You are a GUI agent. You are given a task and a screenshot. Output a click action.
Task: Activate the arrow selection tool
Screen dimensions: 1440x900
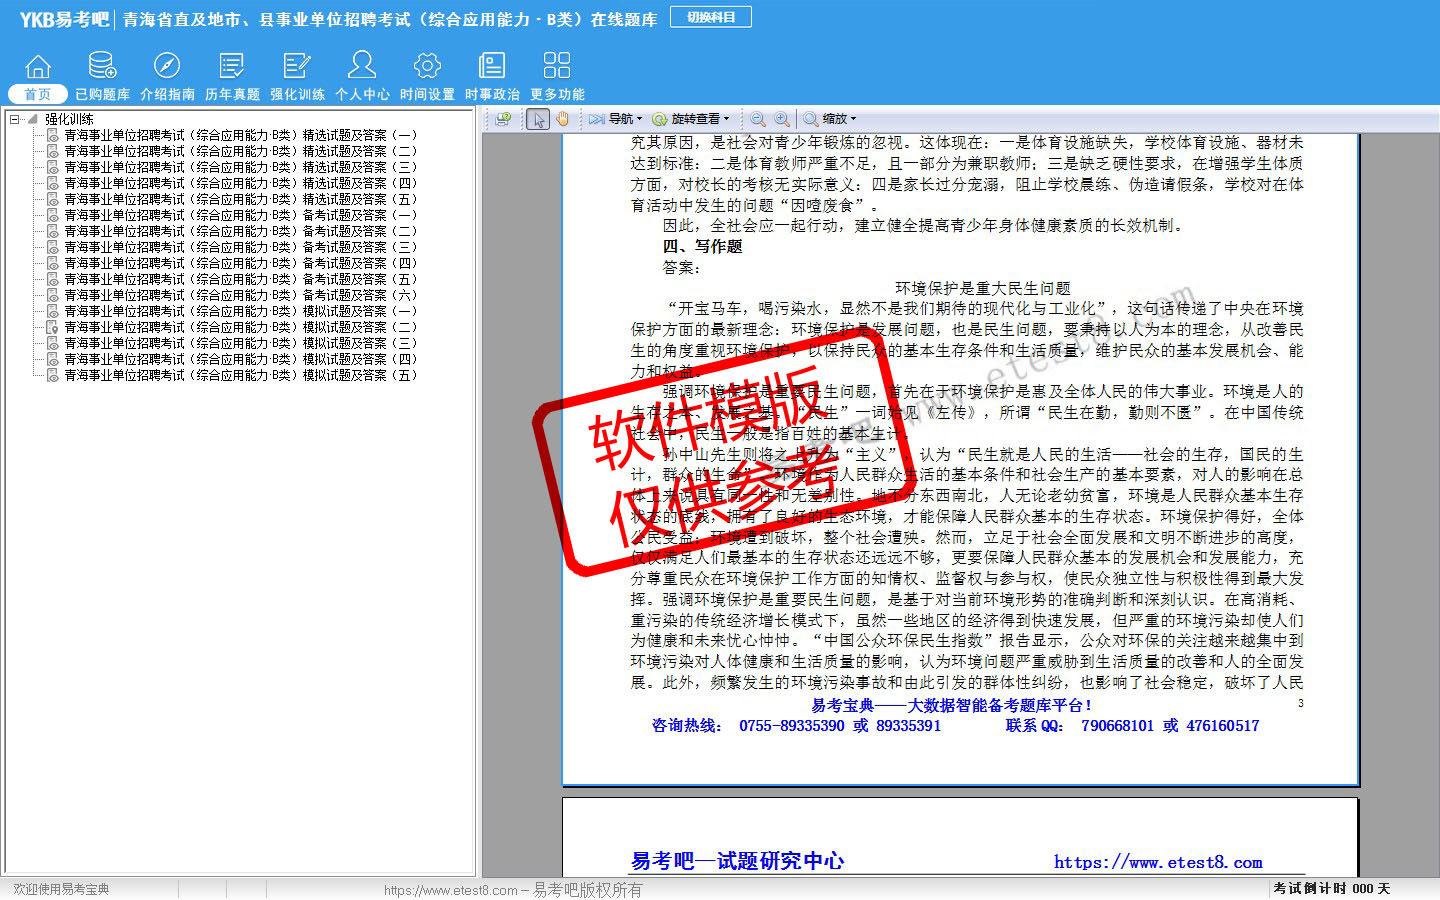[539, 119]
